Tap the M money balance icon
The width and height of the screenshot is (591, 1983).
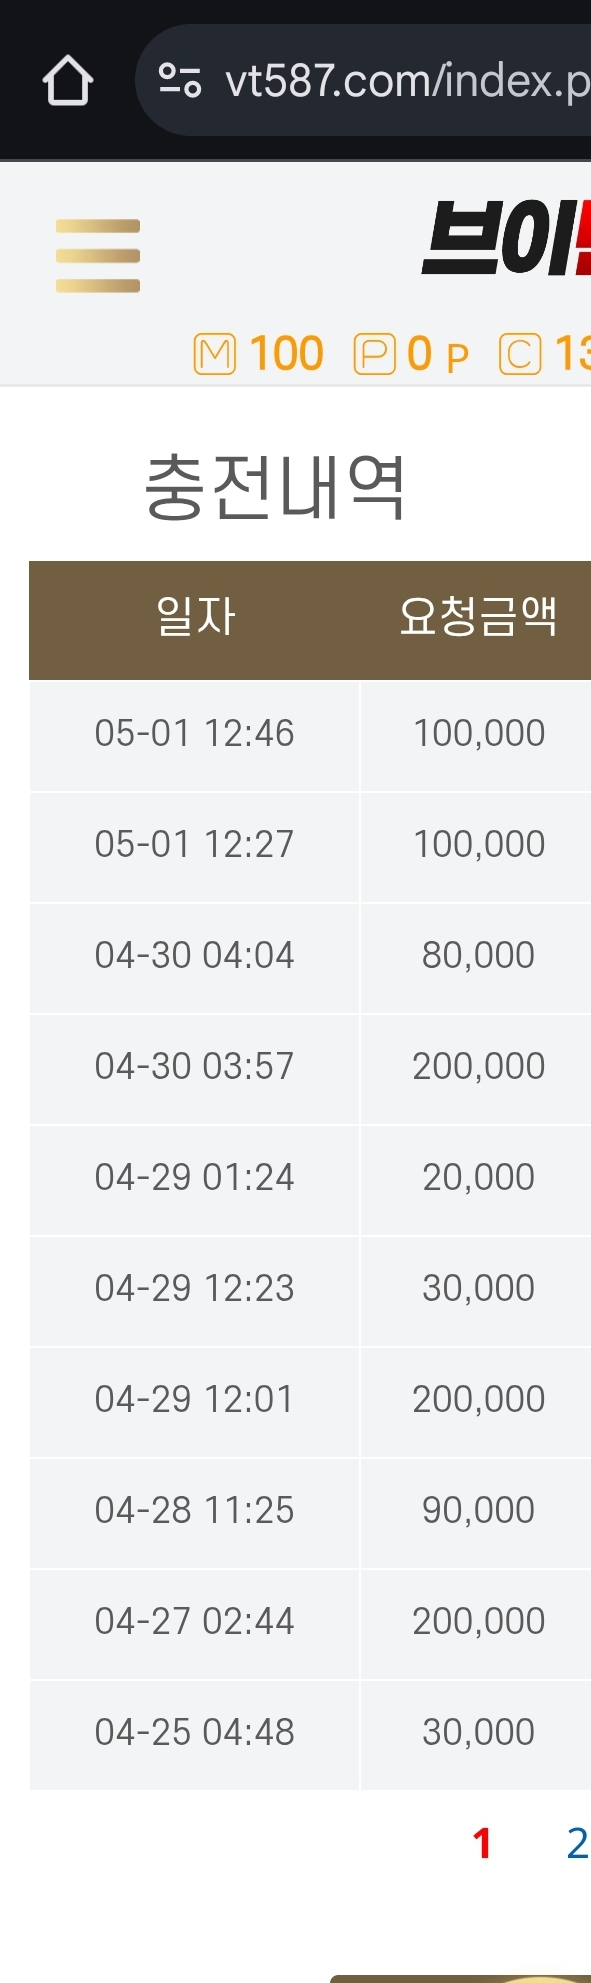pyautogui.click(x=214, y=354)
